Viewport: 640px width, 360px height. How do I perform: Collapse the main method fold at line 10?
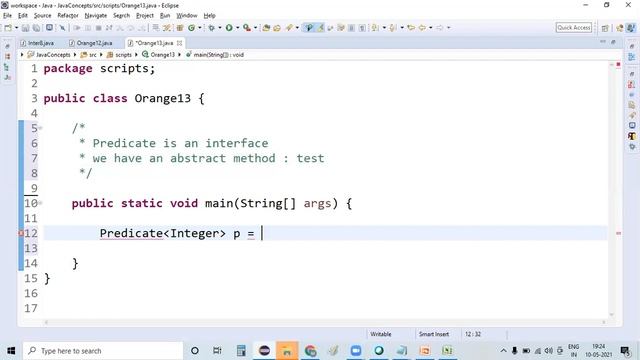tap(40, 203)
